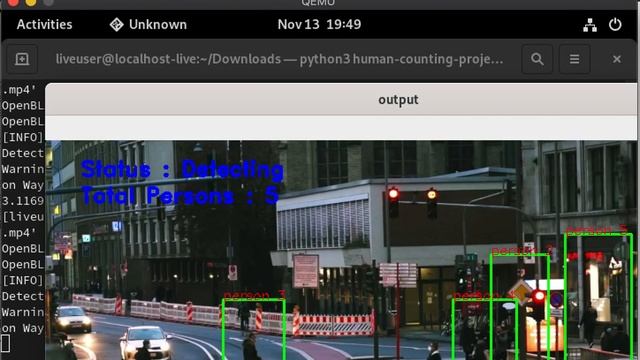Screen dimensions: 640x360
Task: Open a new terminal tab
Action: [x=22, y=59]
